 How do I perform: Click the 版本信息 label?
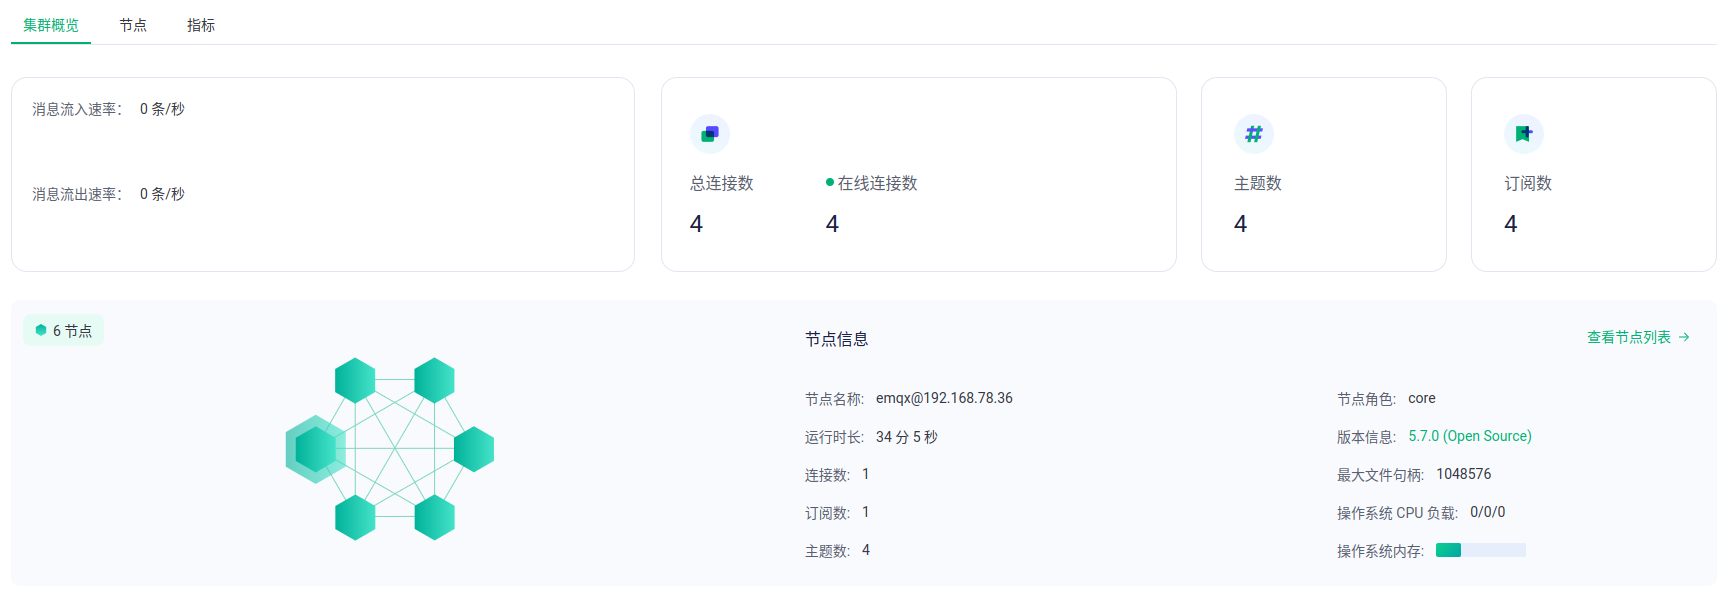click(x=1367, y=437)
